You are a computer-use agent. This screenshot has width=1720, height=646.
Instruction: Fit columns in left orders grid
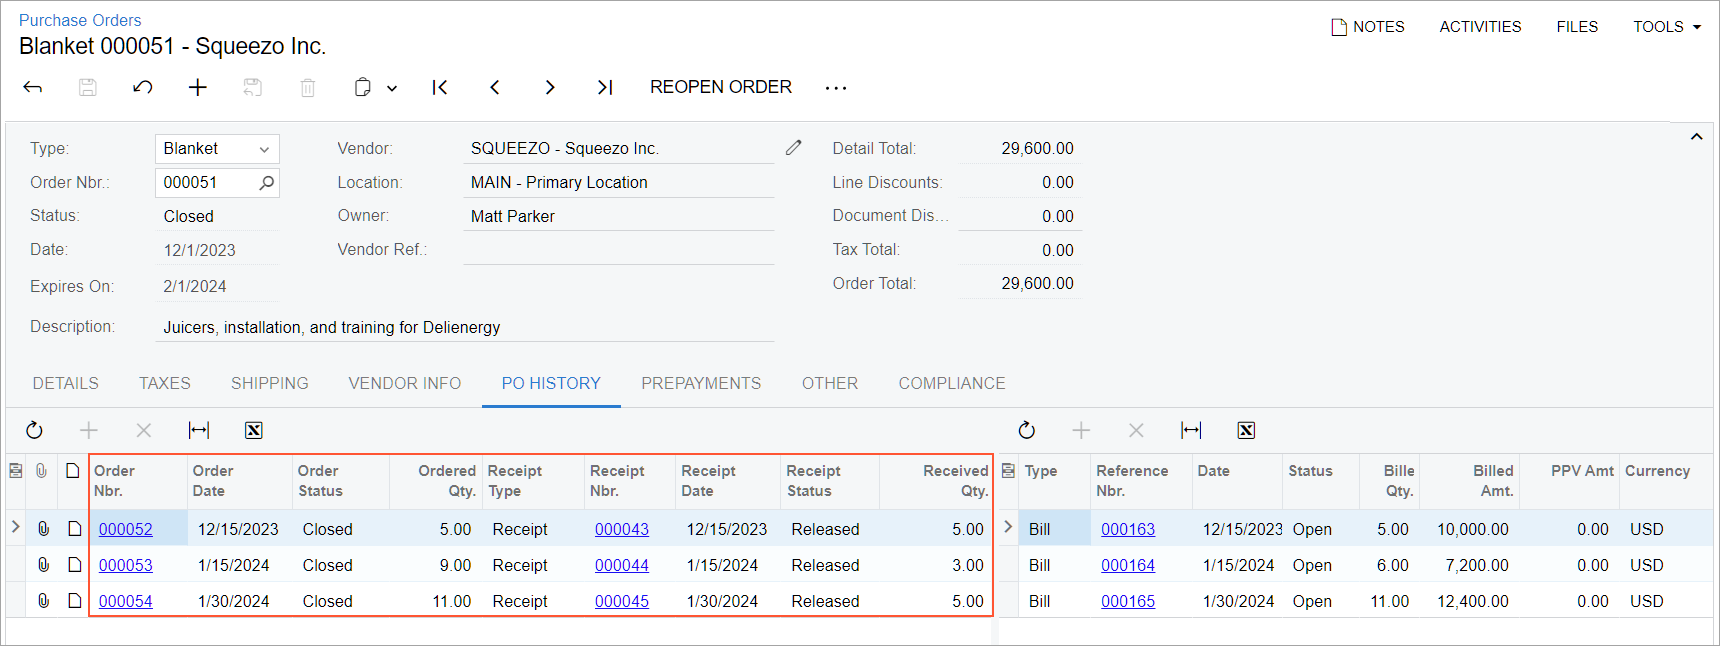199,430
